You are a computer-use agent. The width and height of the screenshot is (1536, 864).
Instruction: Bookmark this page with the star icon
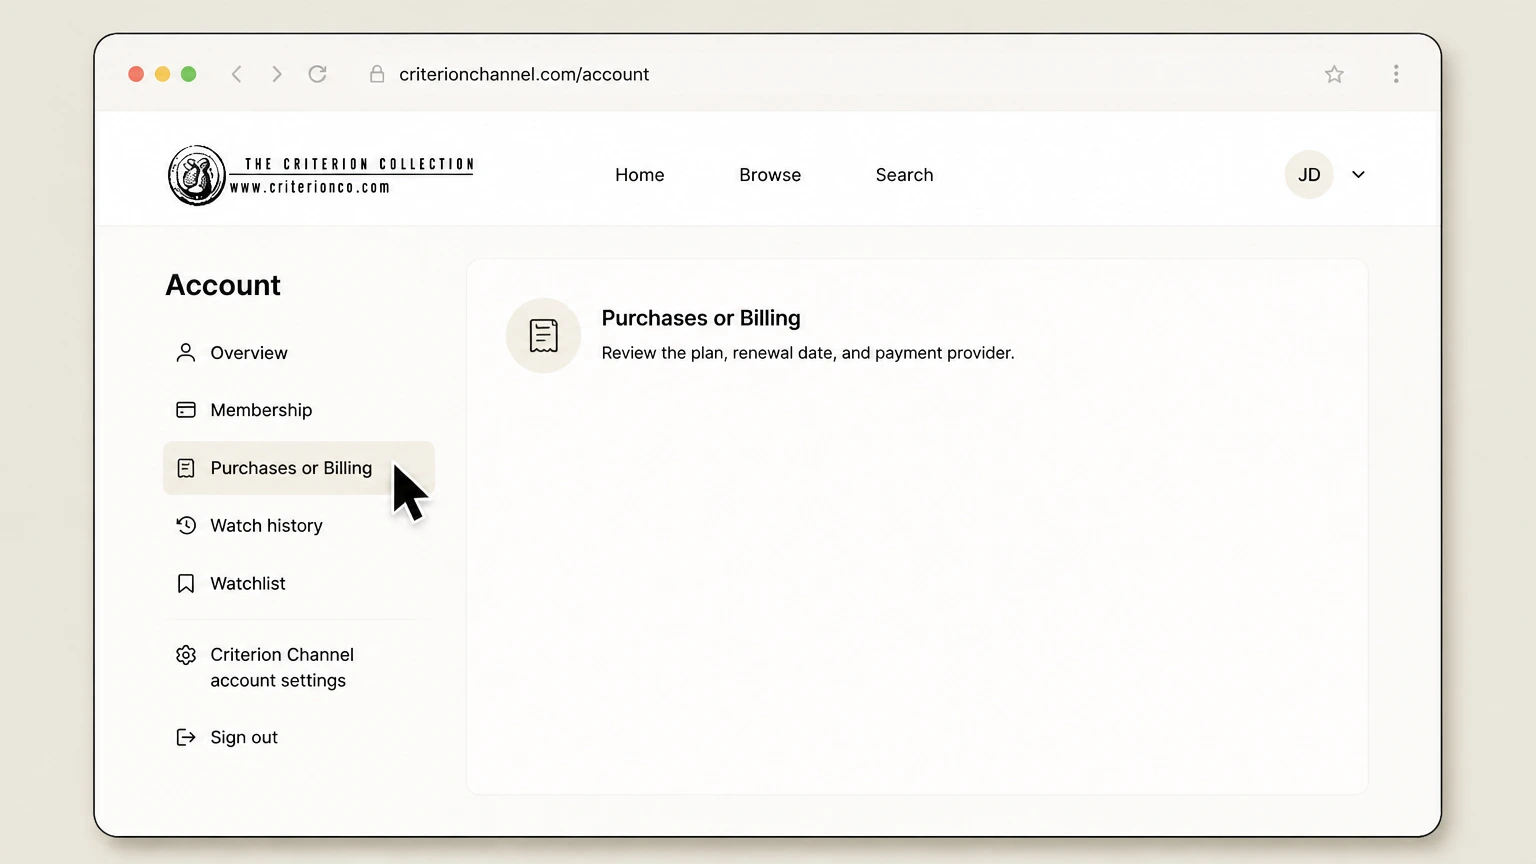pos(1334,74)
